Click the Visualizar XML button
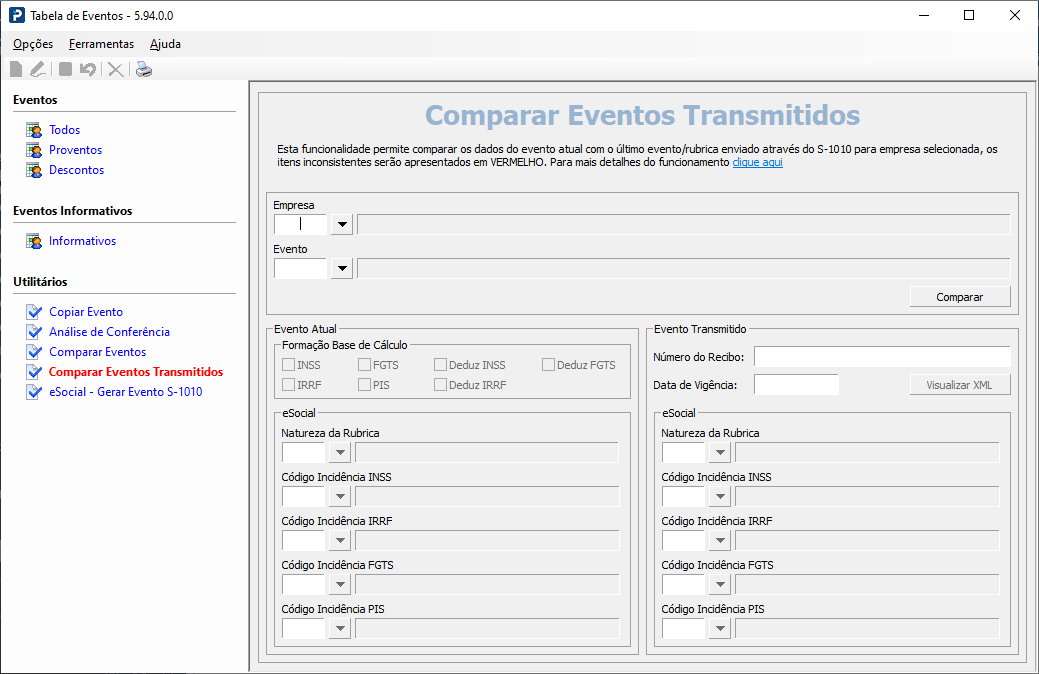1039x674 pixels. tap(959, 385)
